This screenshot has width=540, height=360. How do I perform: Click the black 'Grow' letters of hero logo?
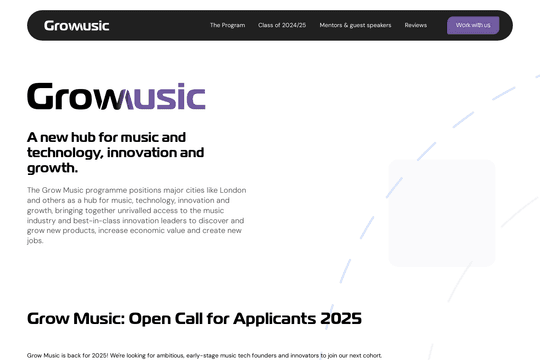tap(65, 96)
